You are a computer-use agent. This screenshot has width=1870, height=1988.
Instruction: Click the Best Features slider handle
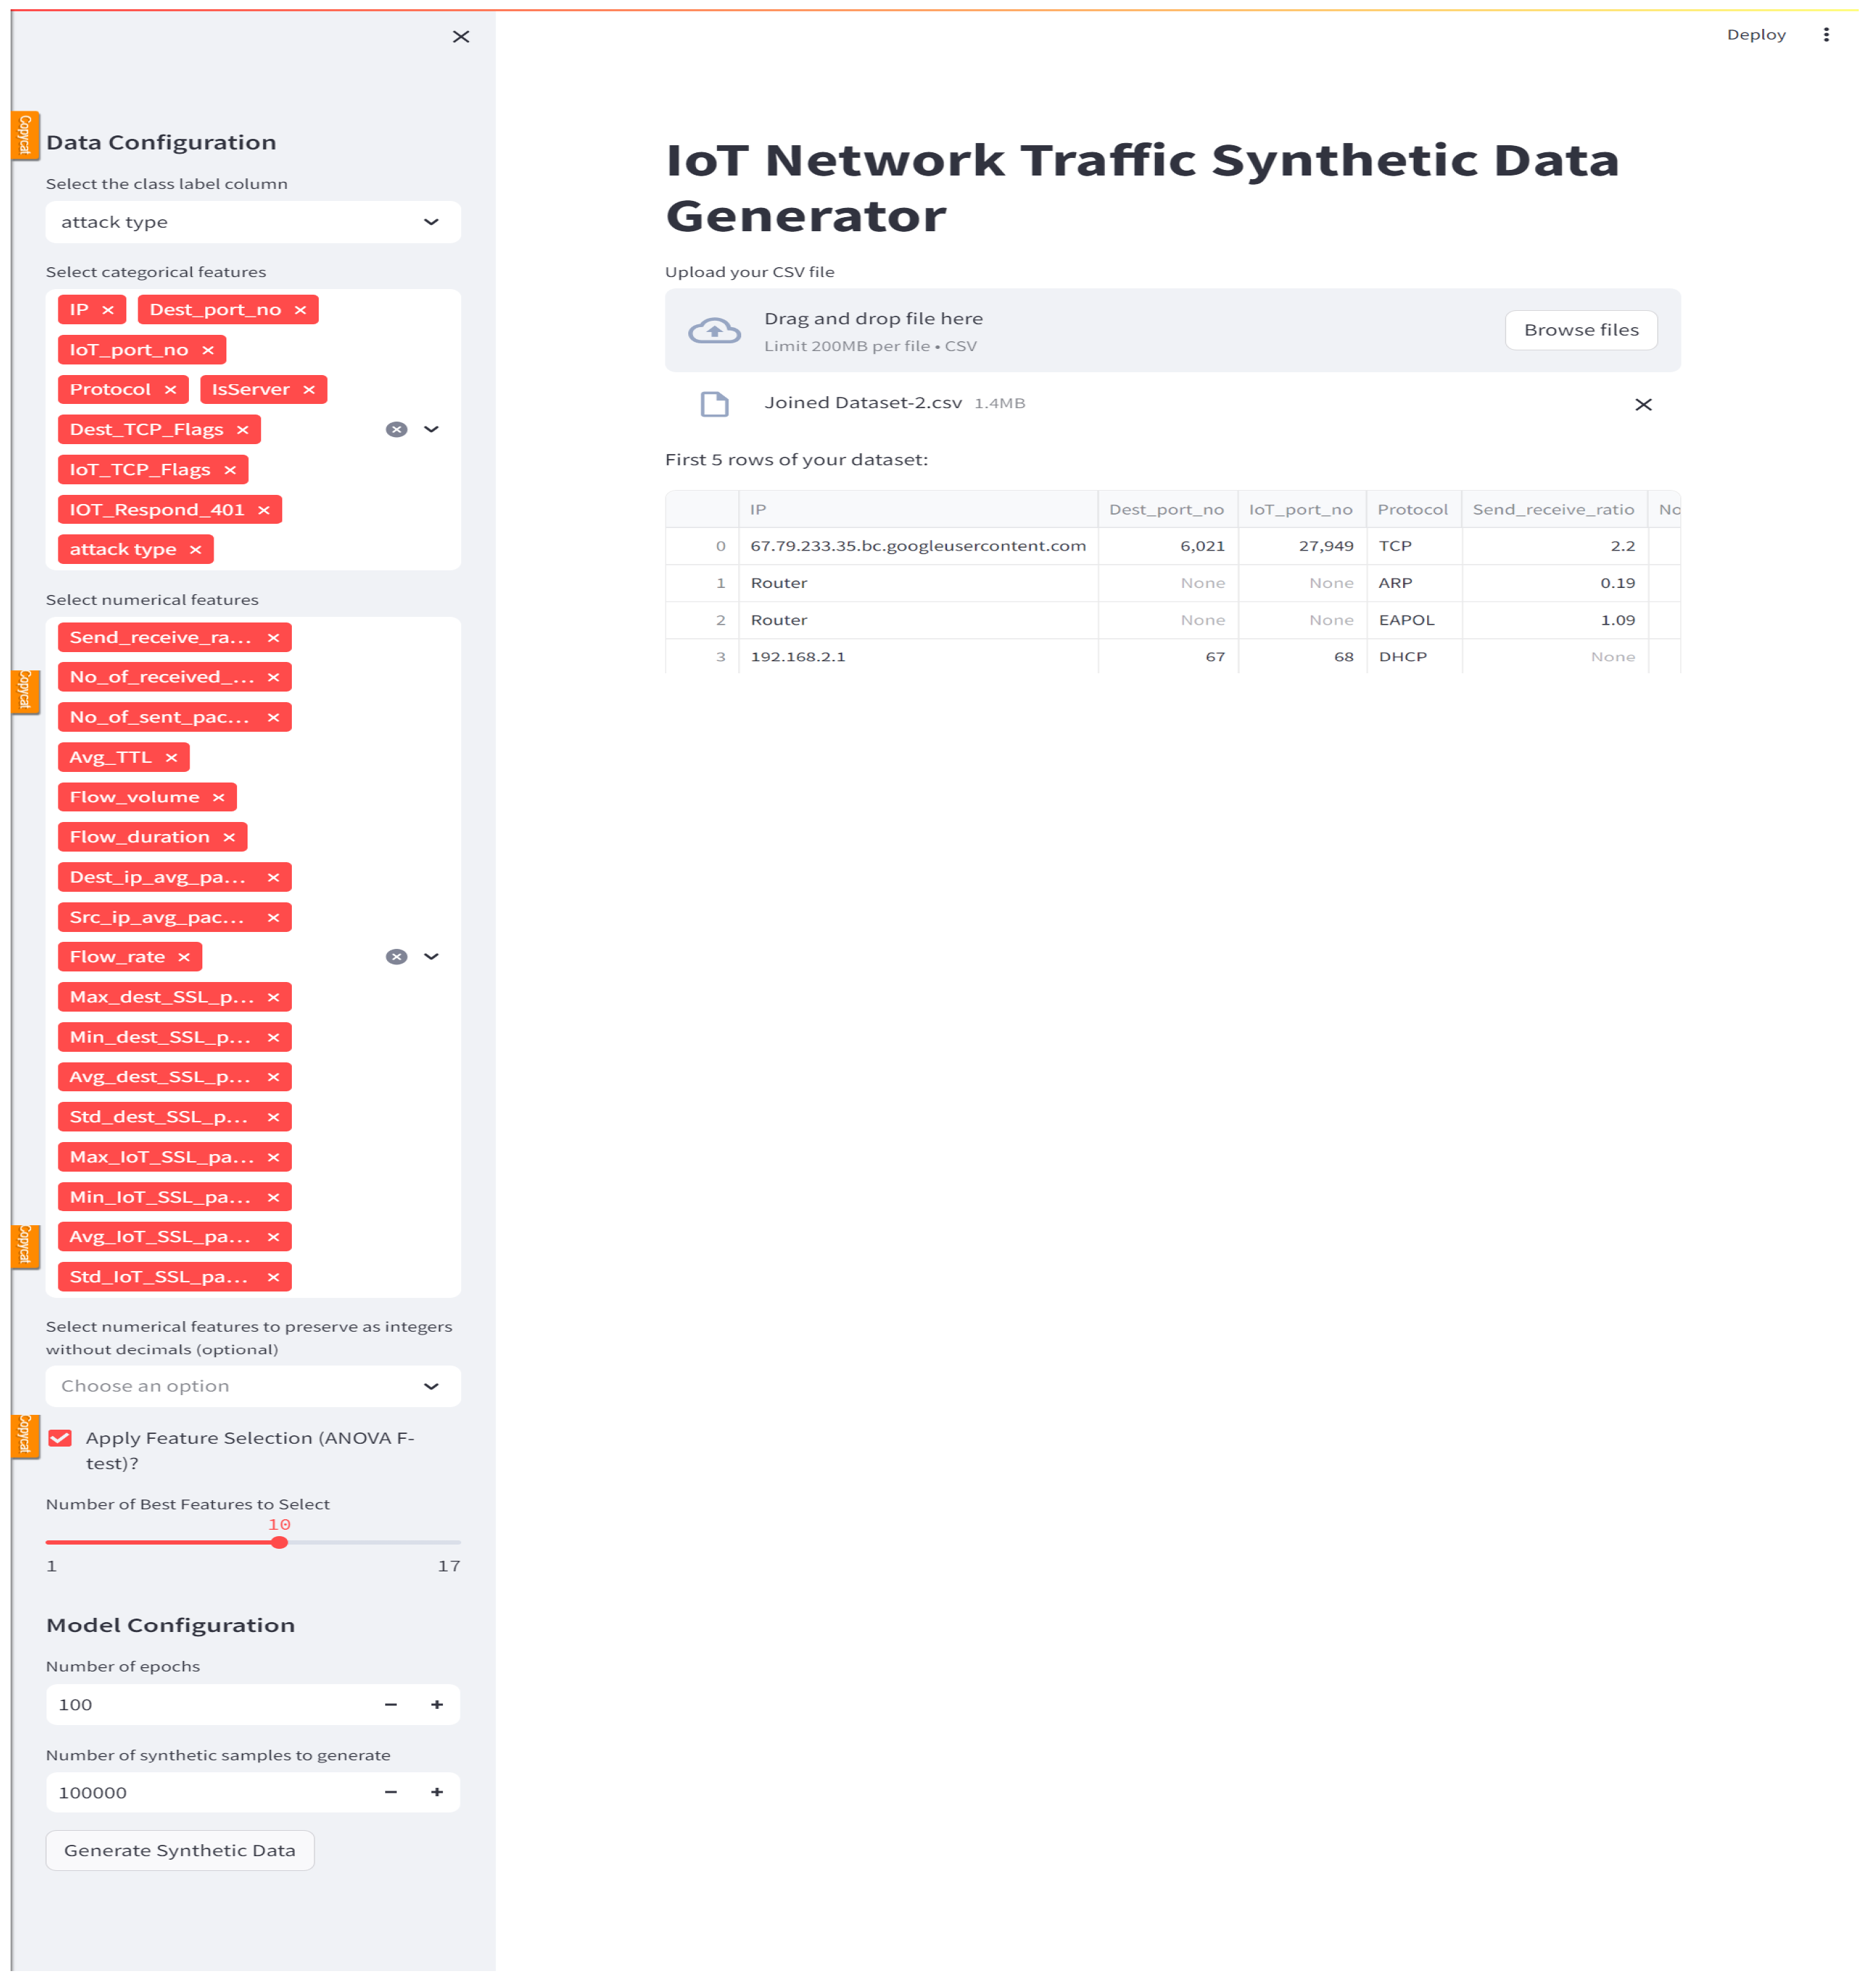tap(280, 1543)
